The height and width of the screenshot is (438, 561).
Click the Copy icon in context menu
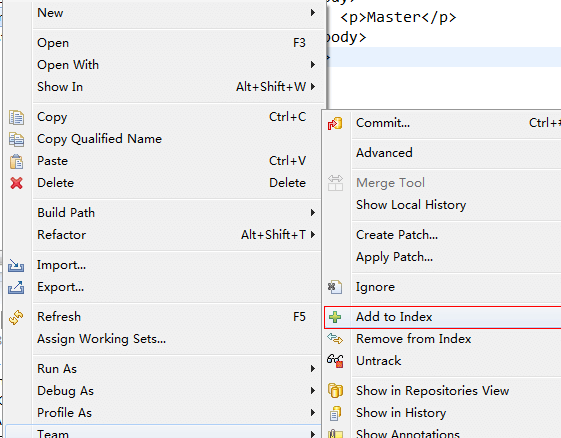(16, 117)
